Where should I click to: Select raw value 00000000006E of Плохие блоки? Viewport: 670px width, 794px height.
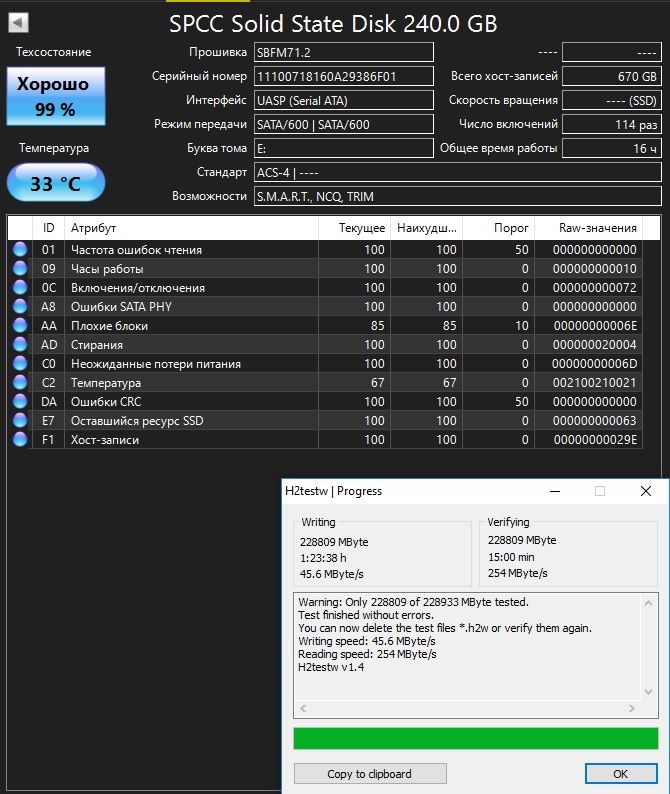(595, 326)
